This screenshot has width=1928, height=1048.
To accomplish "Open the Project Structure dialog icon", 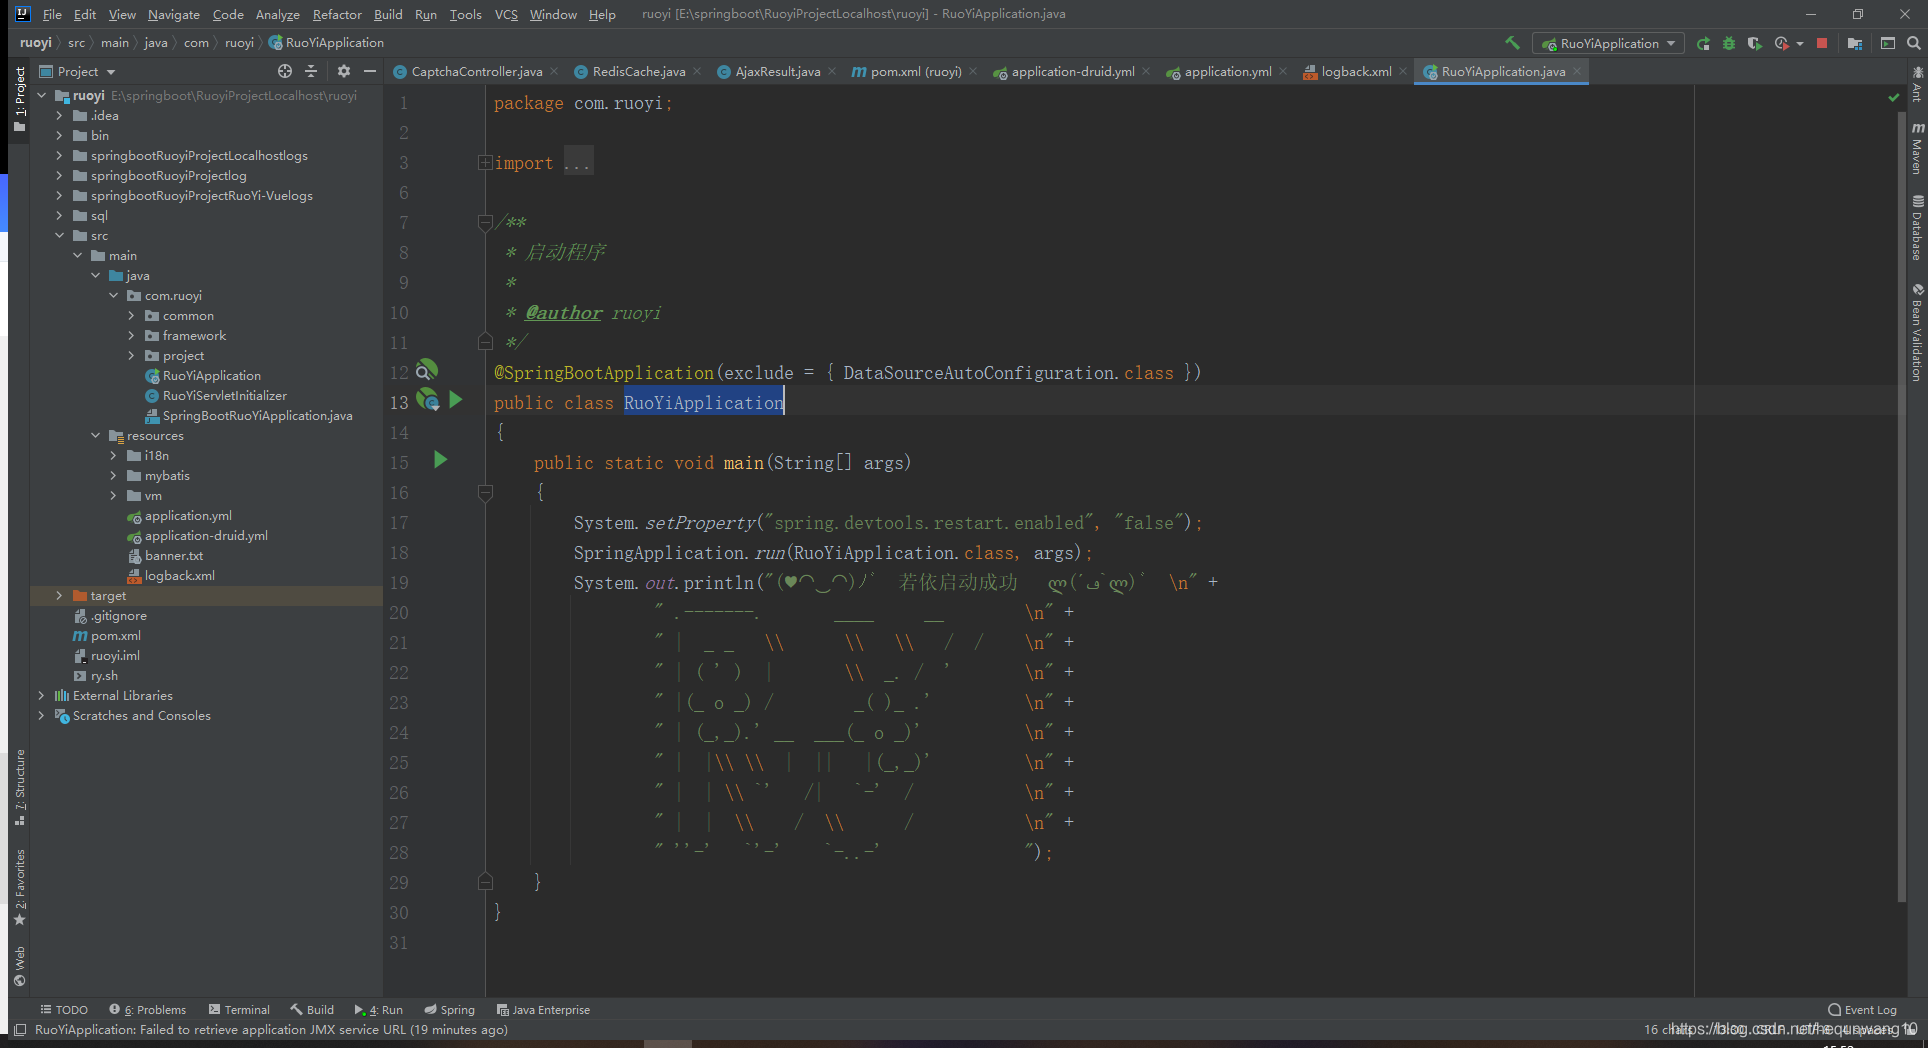I will coord(1855,43).
